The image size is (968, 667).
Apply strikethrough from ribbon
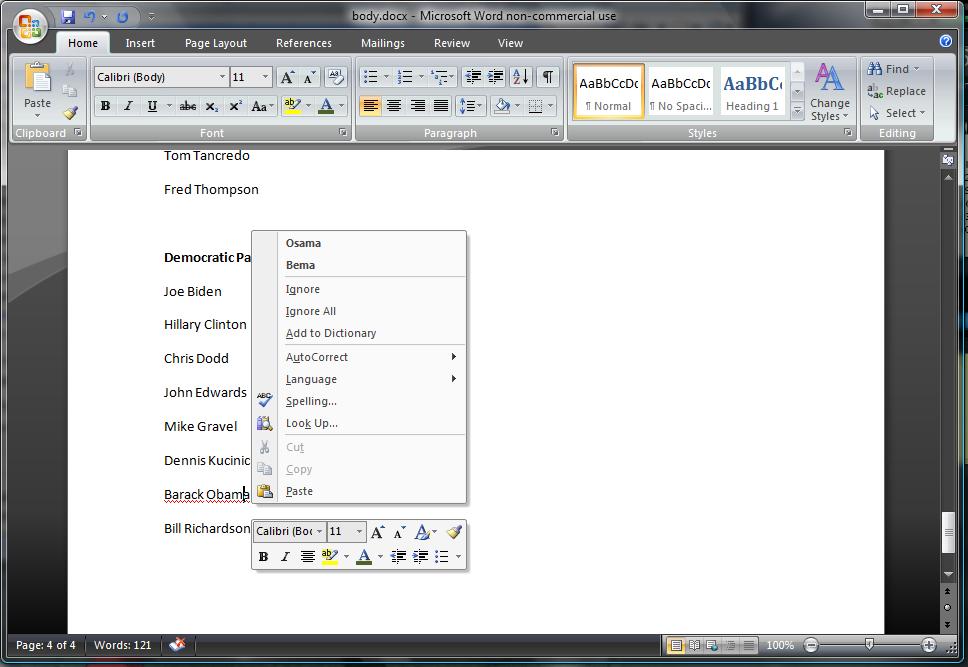pos(188,106)
